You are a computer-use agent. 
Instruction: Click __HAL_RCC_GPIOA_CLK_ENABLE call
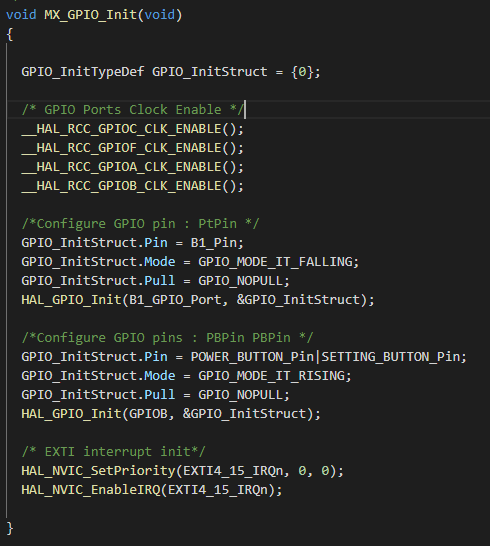point(133,167)
